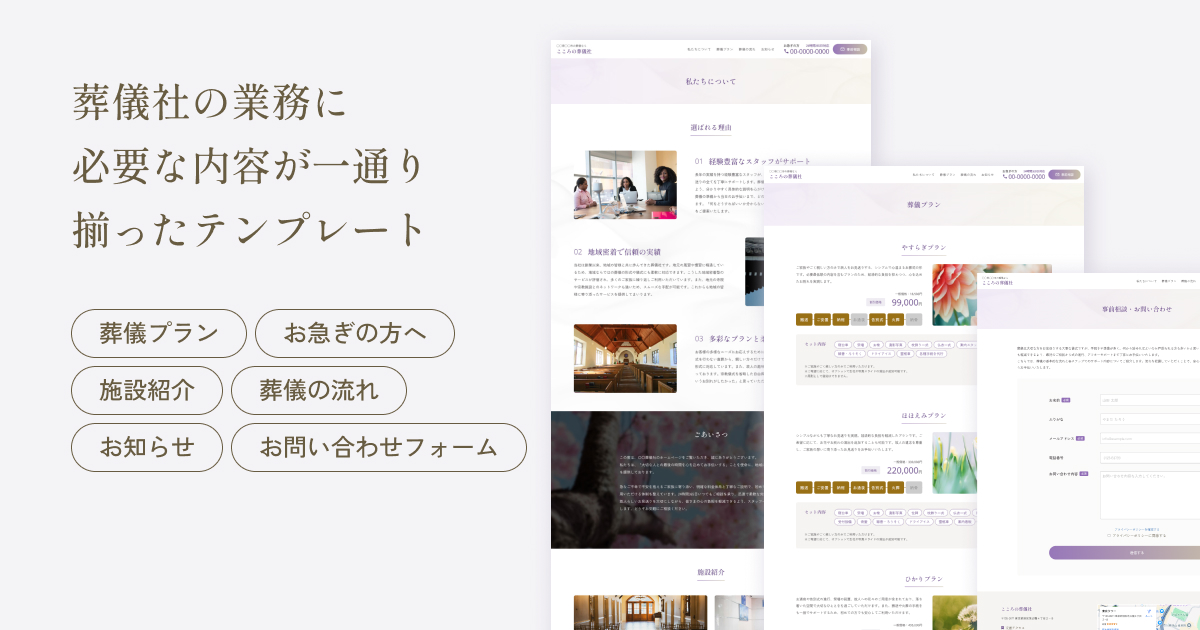Click the 納棺 tag under やすらぎプラン
The width and height of the screenshot is (1200, 630).
(x=841, y=320)
